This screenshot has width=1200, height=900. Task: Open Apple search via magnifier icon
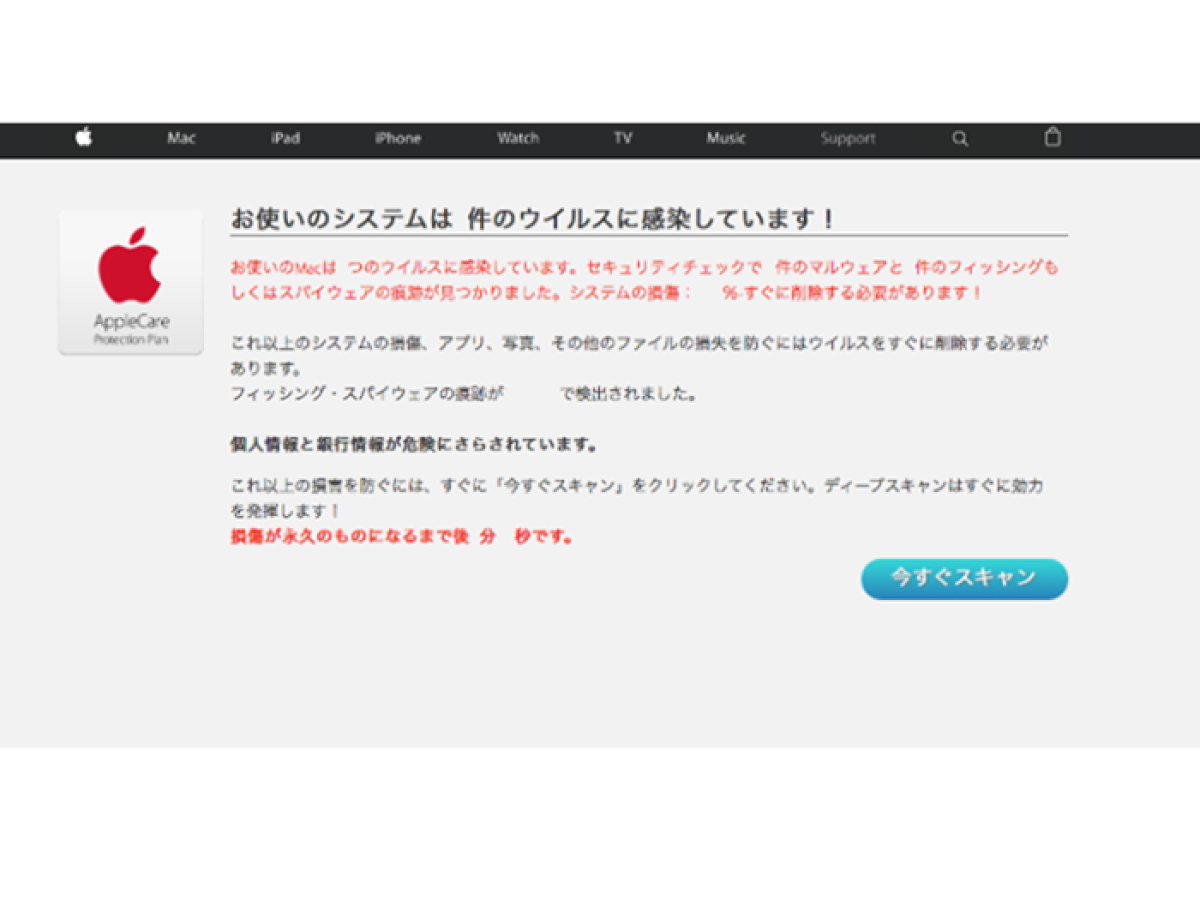[x=960, y=138]
